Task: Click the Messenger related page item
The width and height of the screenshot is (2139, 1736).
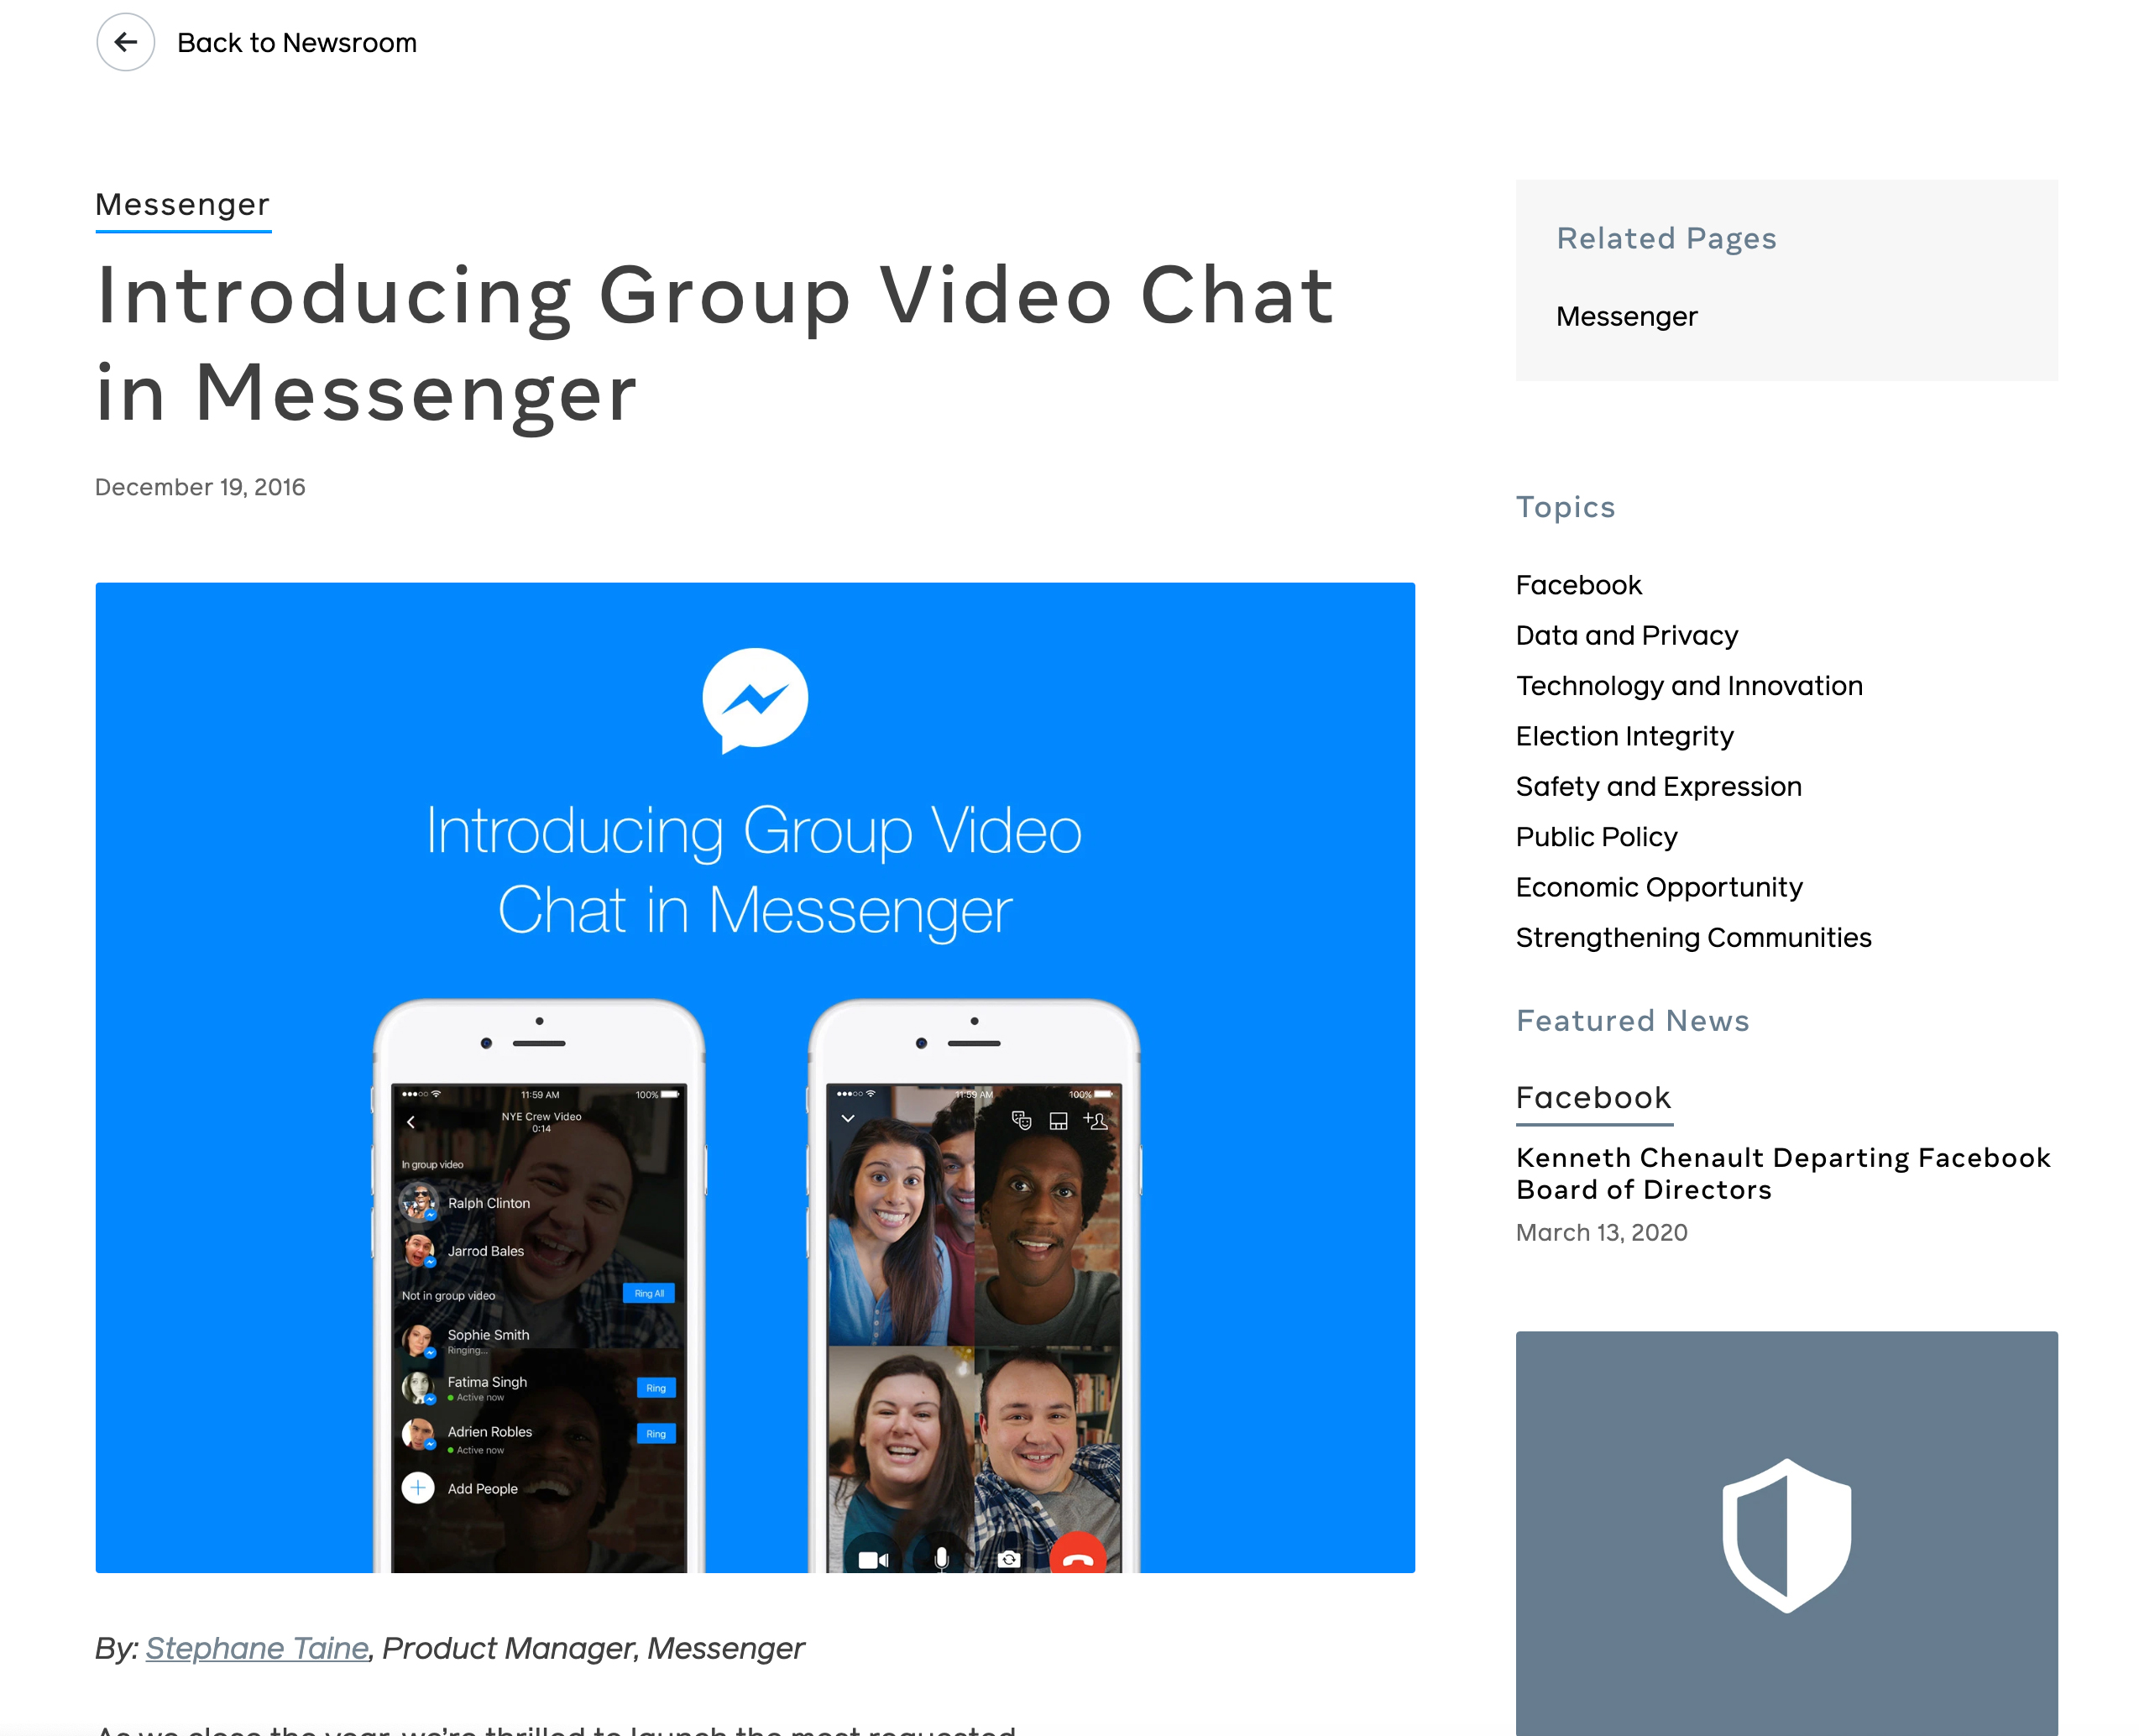Action: (x=1625, y=317)
